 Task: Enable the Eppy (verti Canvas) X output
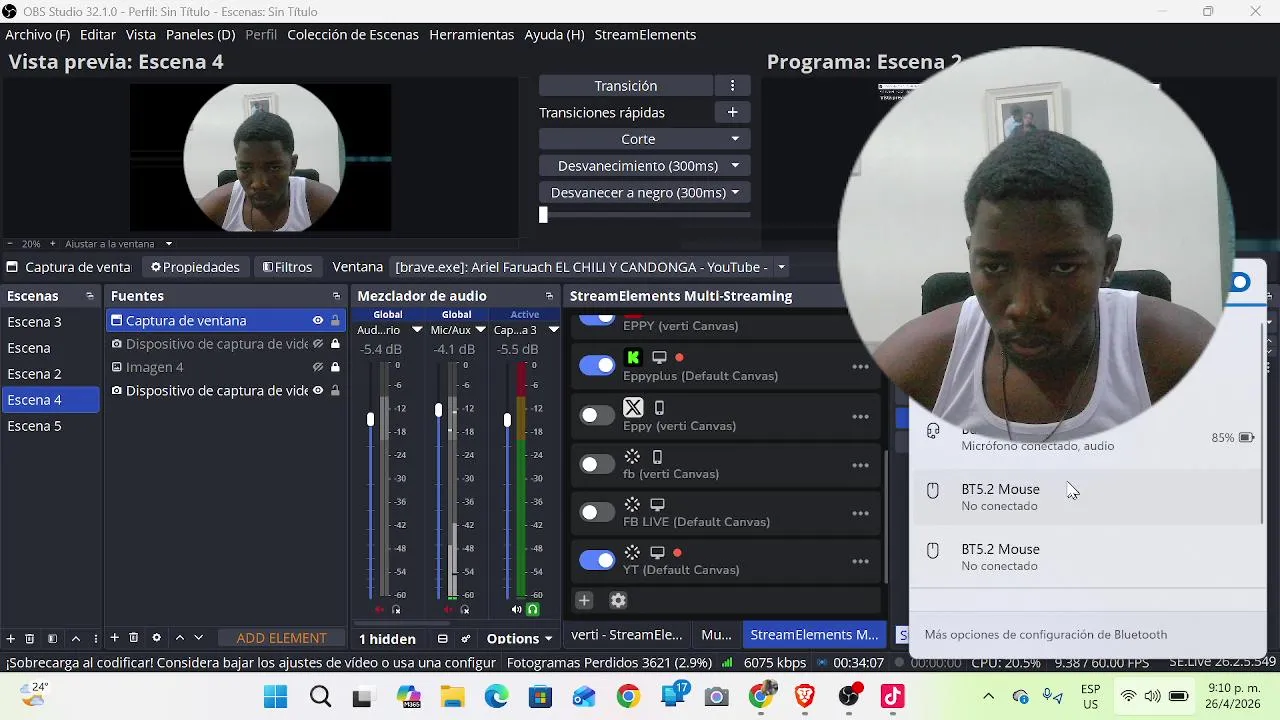(x=597, y=415)
